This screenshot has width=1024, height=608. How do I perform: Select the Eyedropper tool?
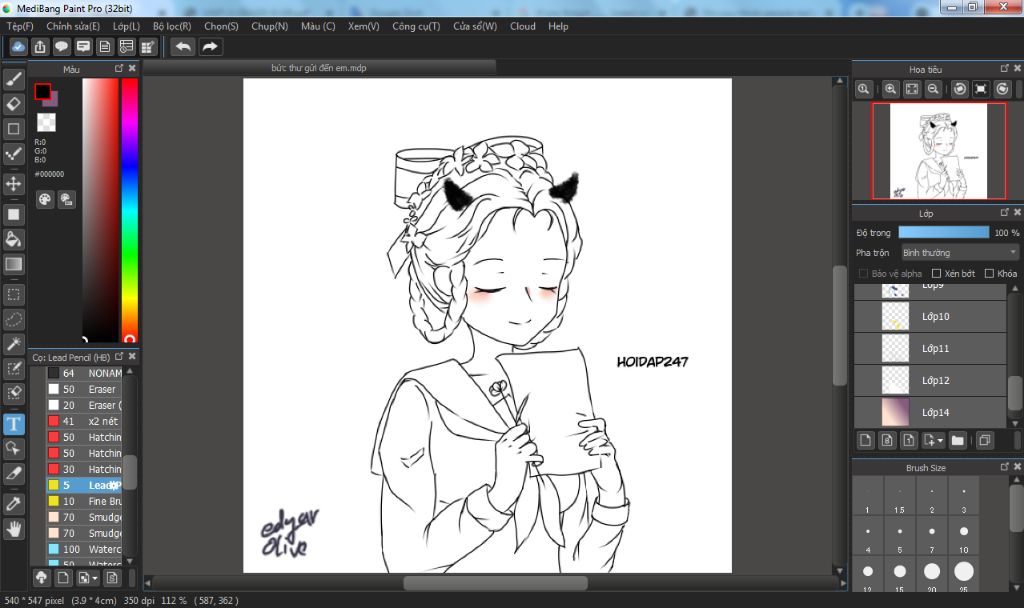[x=14, y=504]
